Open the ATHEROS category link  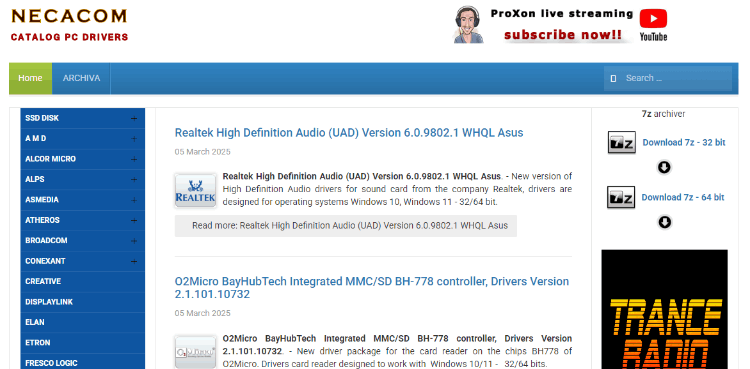coord(43,220)
